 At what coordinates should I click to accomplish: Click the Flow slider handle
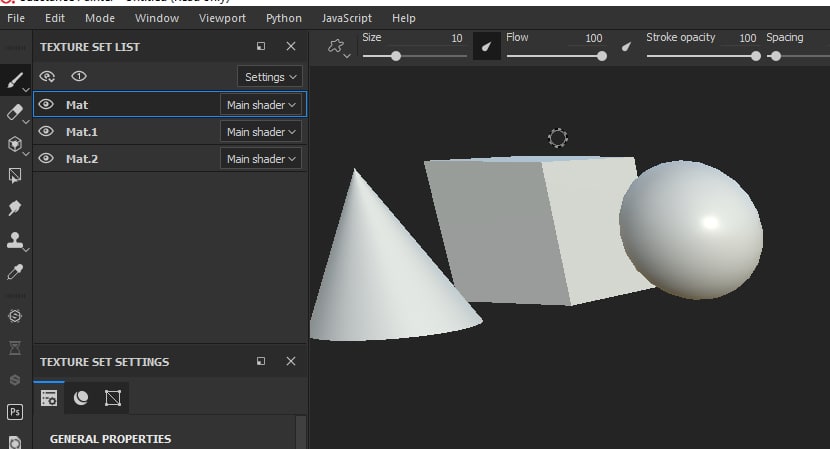point(602,56)
